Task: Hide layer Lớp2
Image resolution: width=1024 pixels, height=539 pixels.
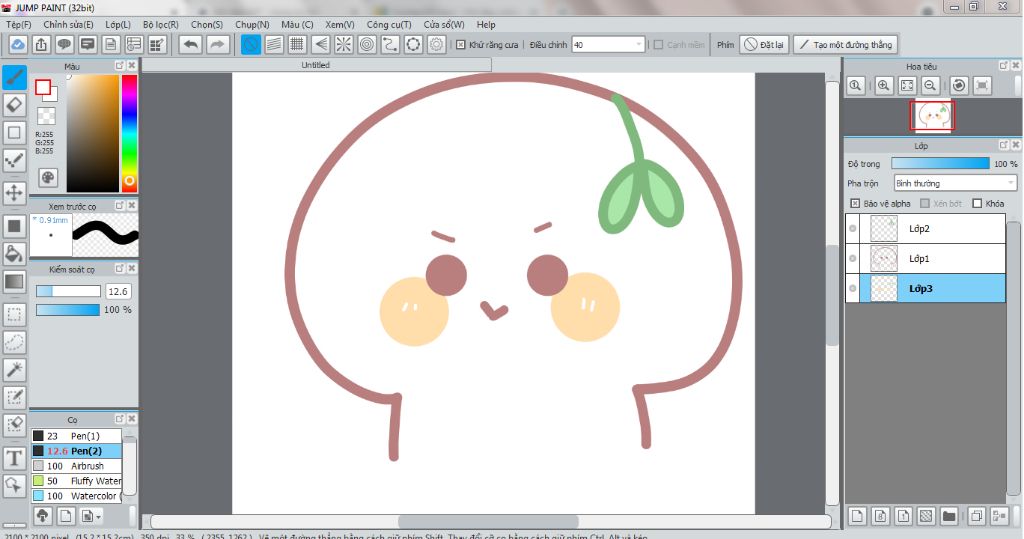Action: click(852, 229)
